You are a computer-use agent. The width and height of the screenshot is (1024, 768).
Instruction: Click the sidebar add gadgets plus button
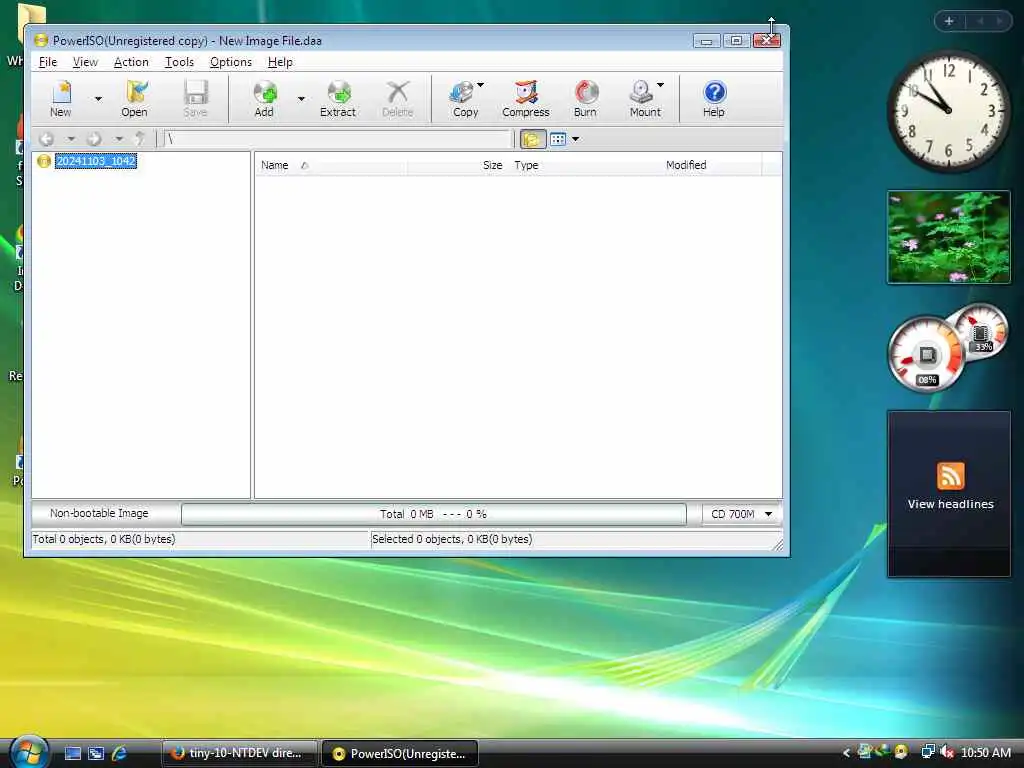coord(949,21)
